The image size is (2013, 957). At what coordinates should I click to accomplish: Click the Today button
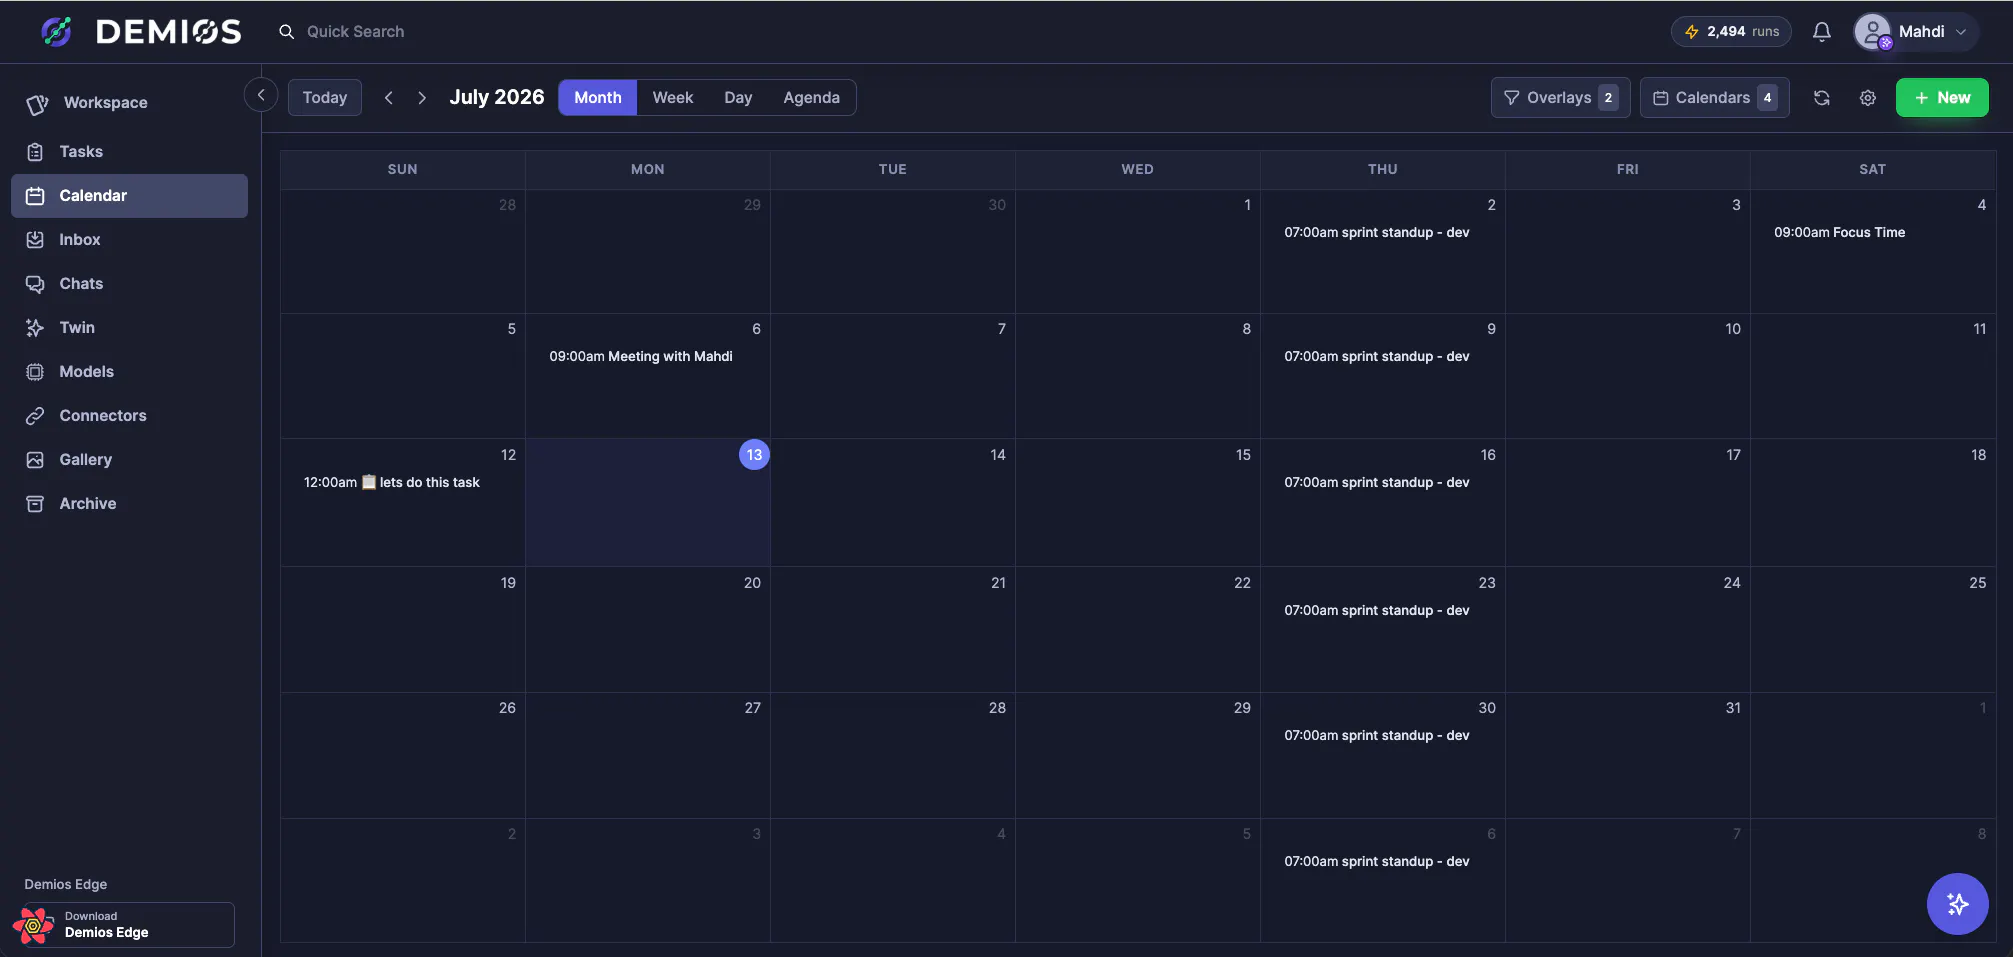tap(325, 98)
